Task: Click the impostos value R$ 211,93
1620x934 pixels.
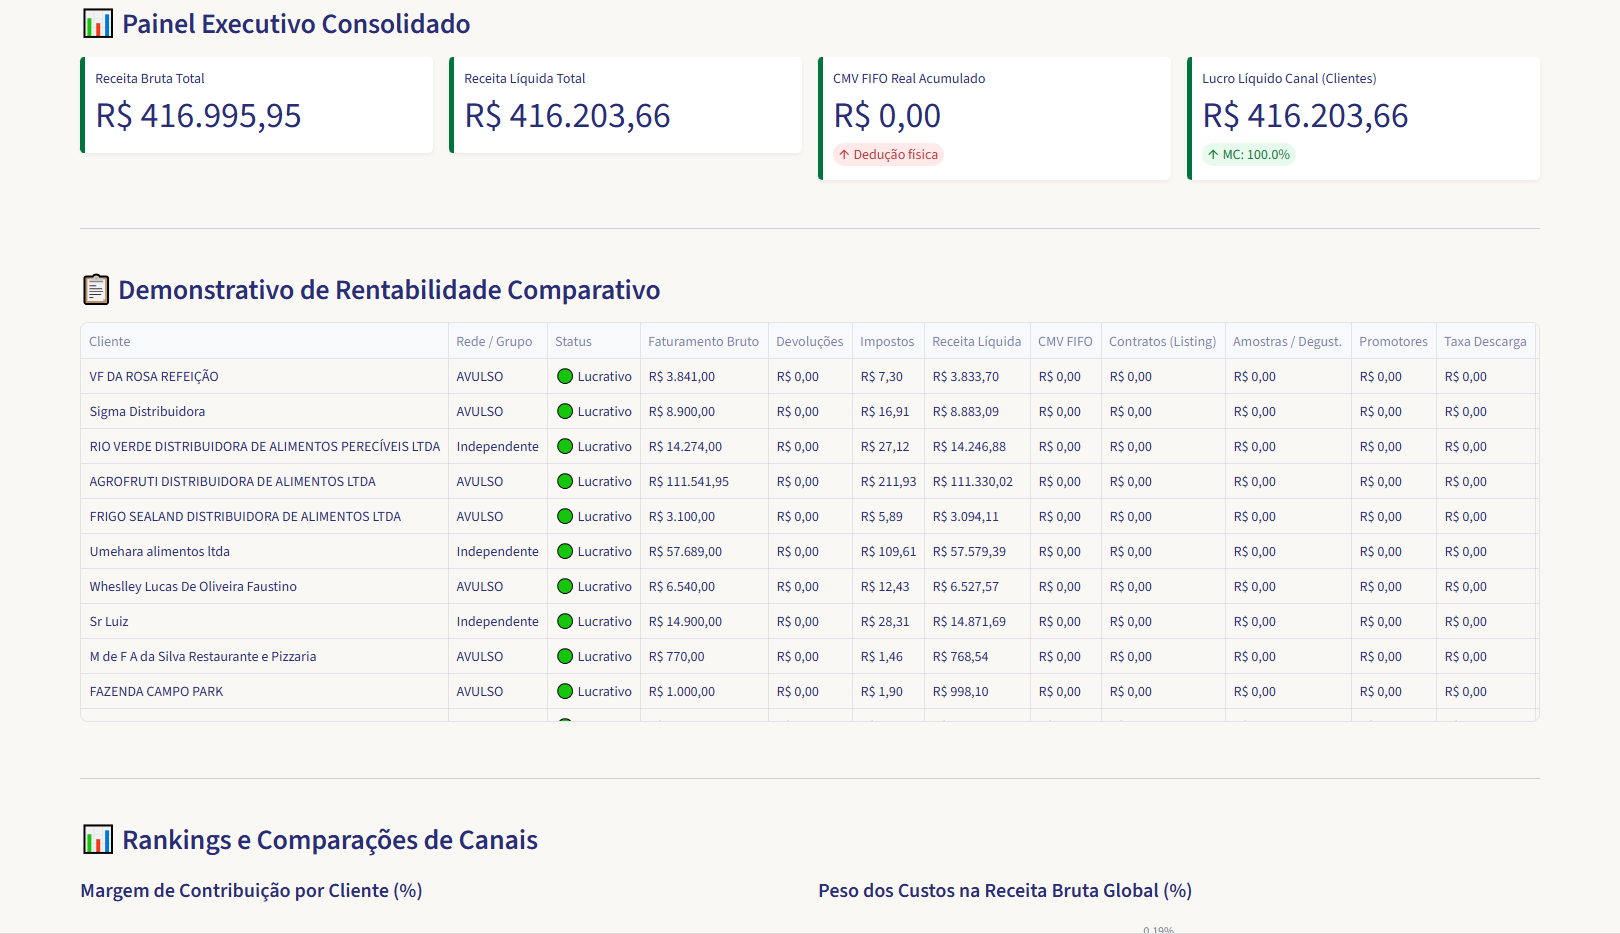Action: pos(888,481)
